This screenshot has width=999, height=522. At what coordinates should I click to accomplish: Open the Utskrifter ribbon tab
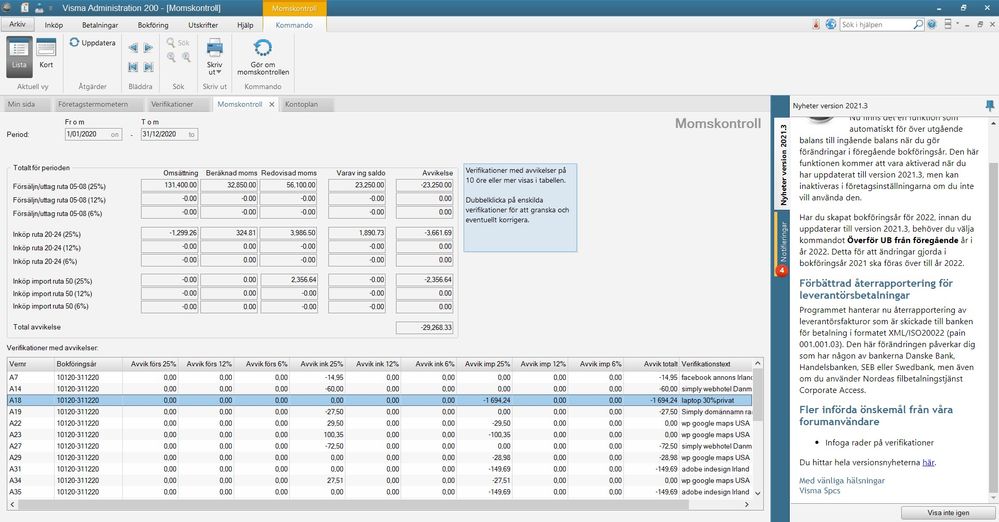point(203,25)
